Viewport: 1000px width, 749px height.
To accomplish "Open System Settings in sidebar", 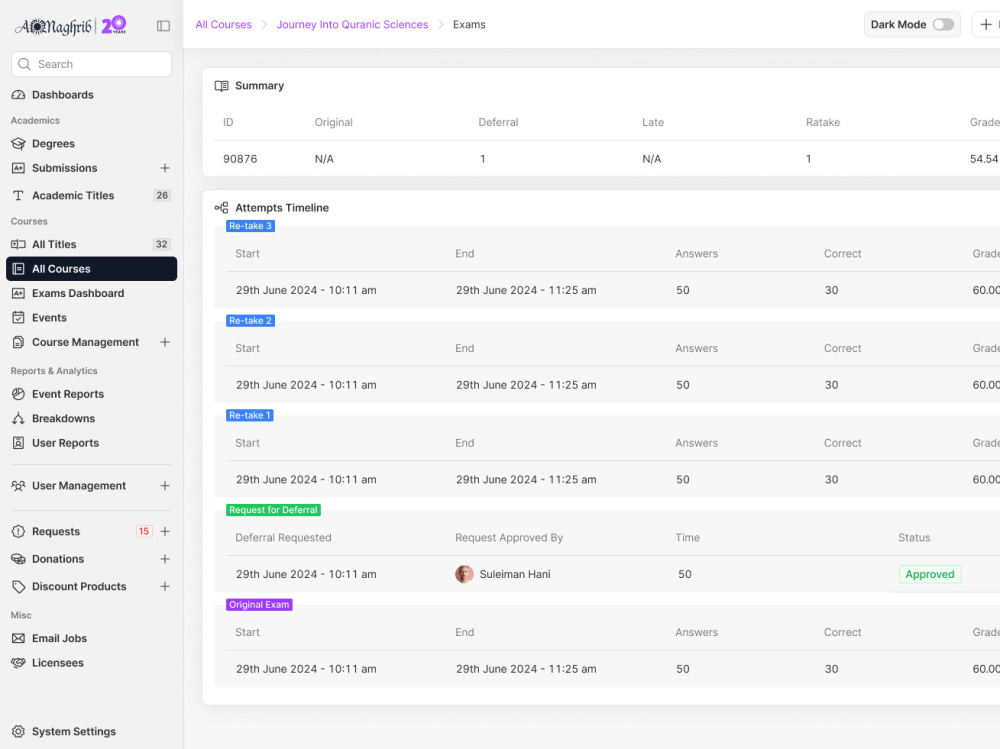I will click(x=91, y=731).
